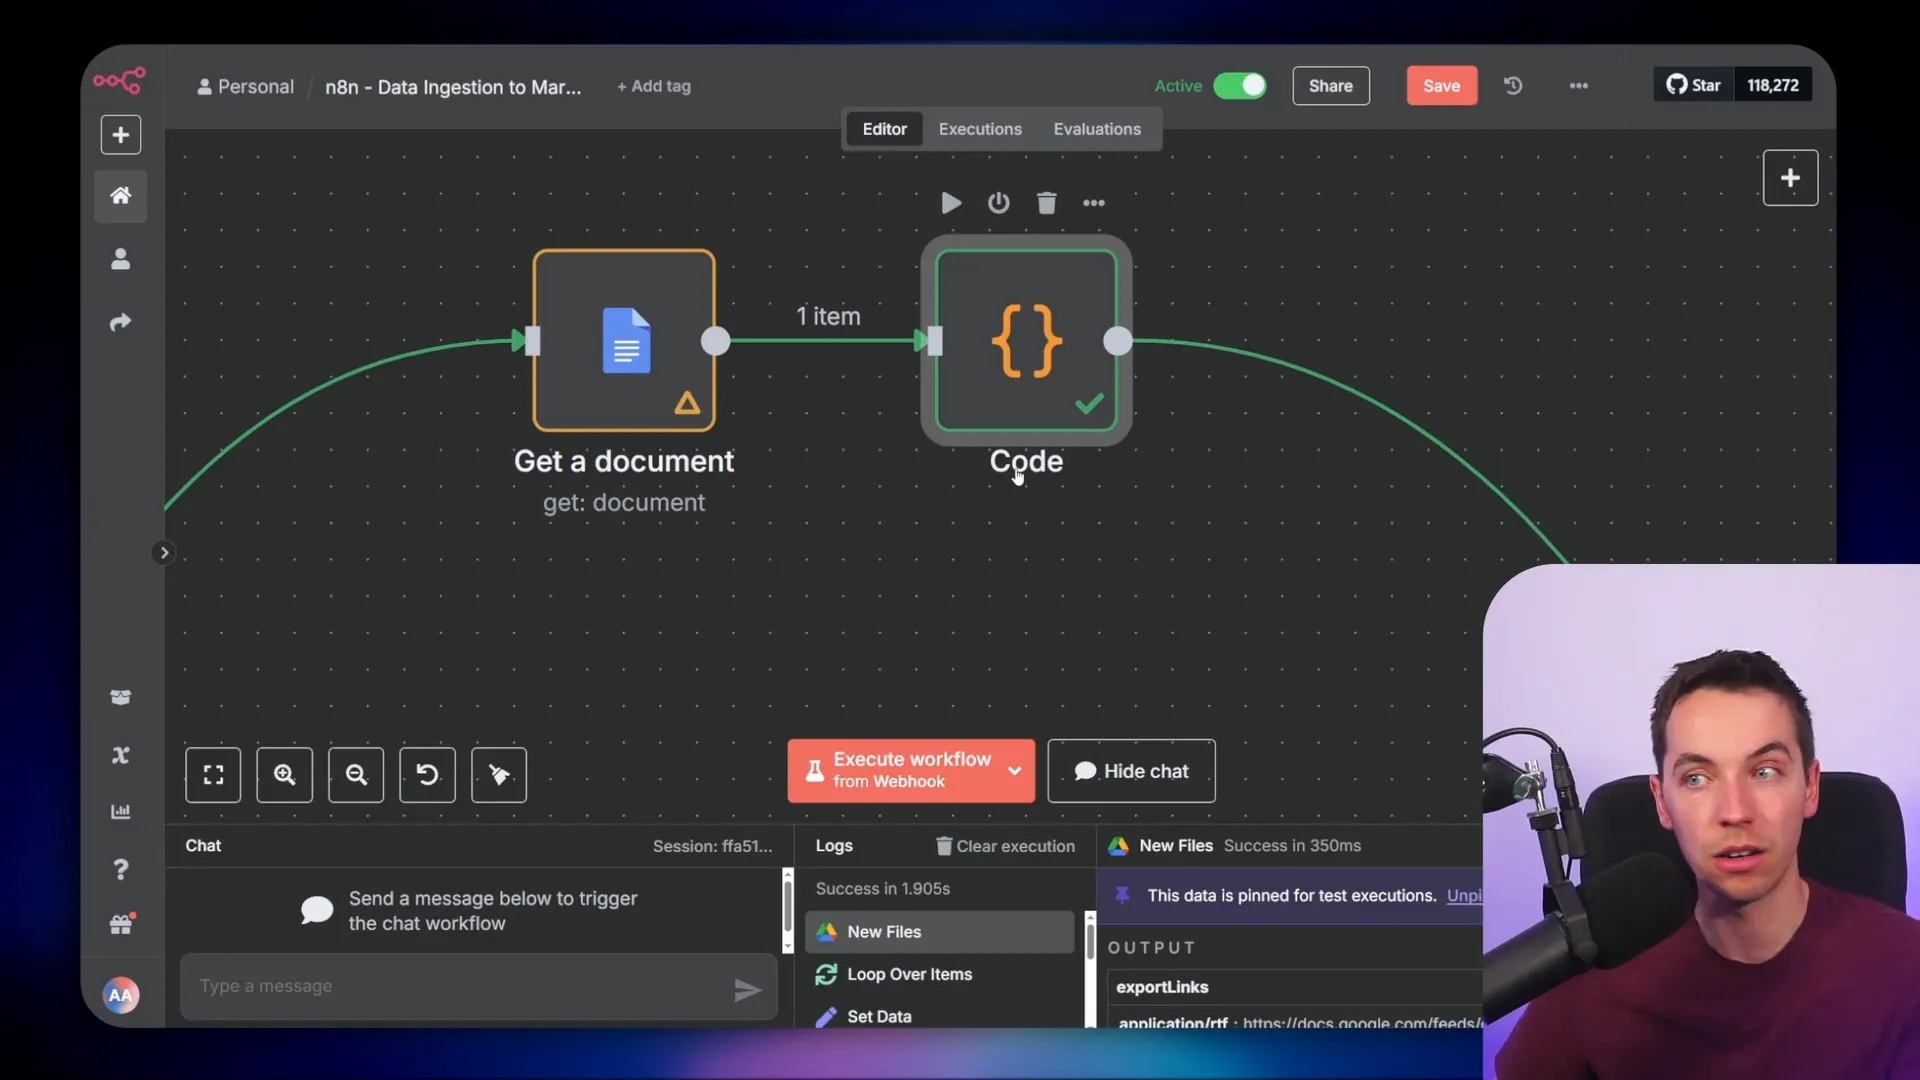Execute the Code node with play icon

click(x=951, y=203)
